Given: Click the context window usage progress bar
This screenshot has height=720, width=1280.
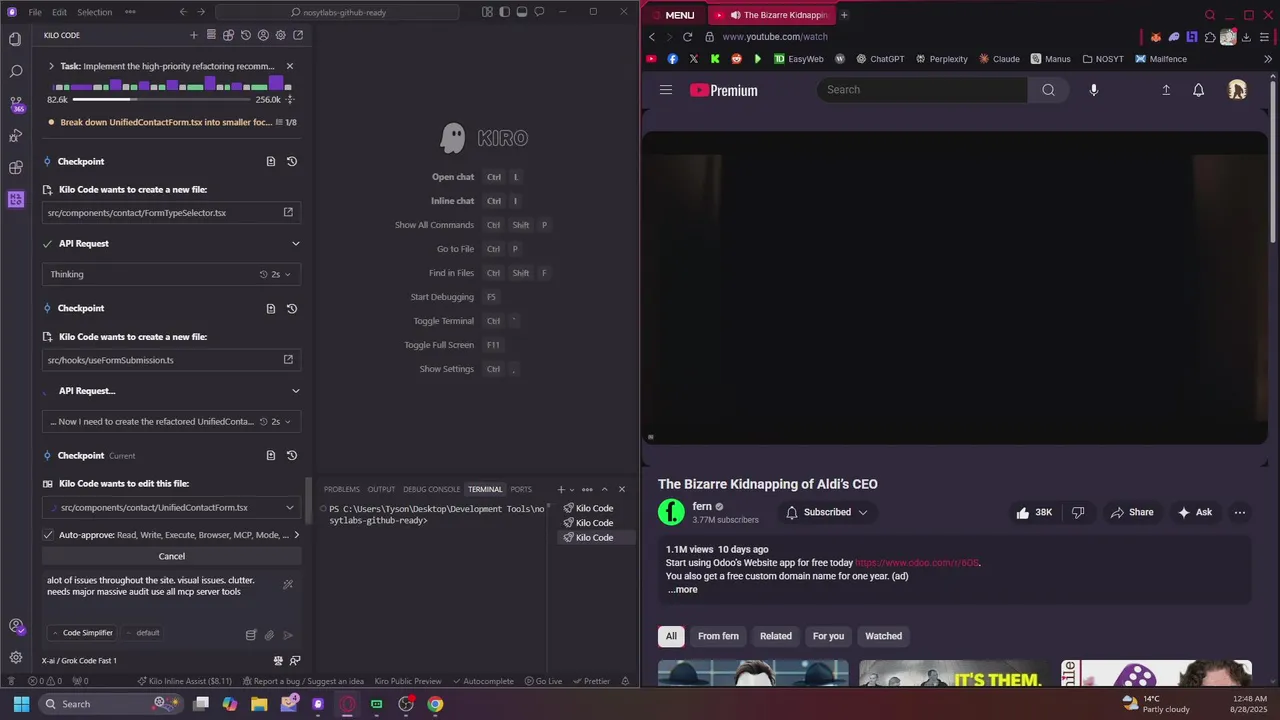Looking at the screenshot, I should pos(162,99).
